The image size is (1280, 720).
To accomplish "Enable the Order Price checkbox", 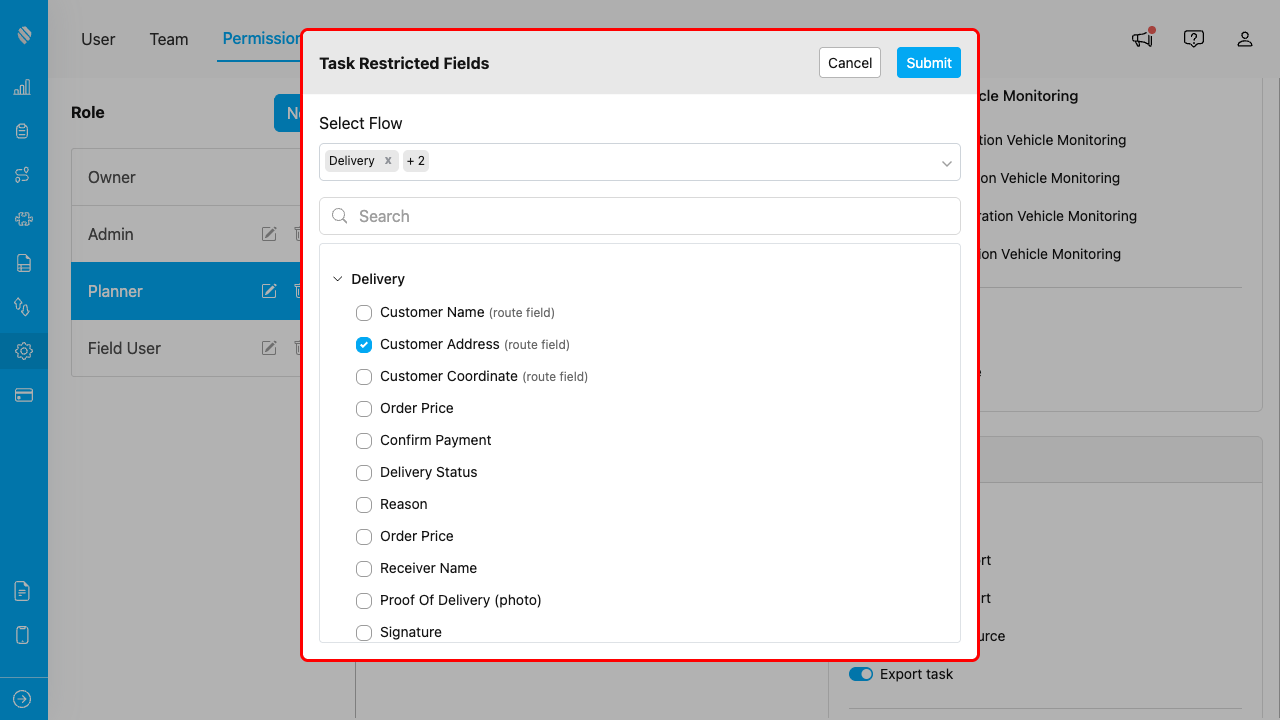I will coord(364,408).
